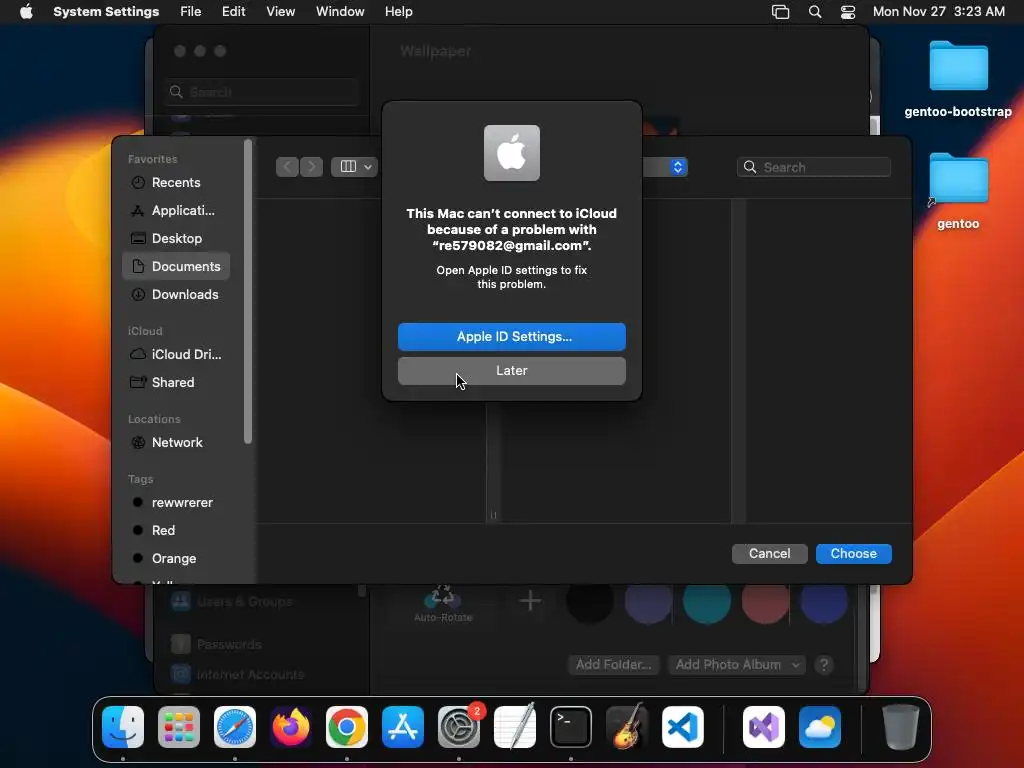Open the weather app in the Dock

[x=820, y=727]
